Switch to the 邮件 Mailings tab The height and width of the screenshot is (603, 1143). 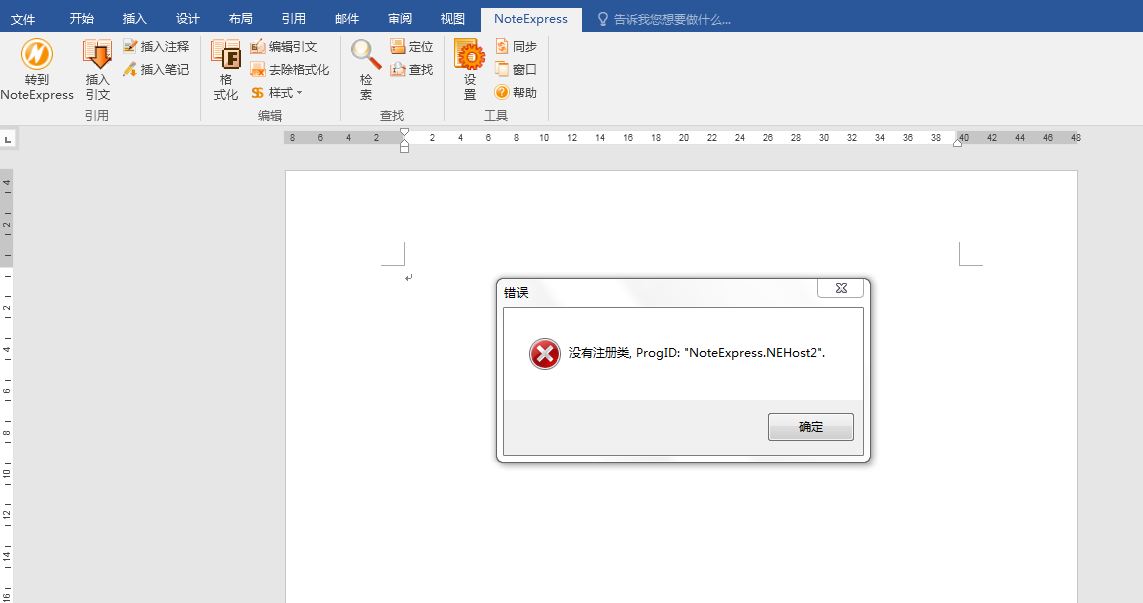point(347,19)
